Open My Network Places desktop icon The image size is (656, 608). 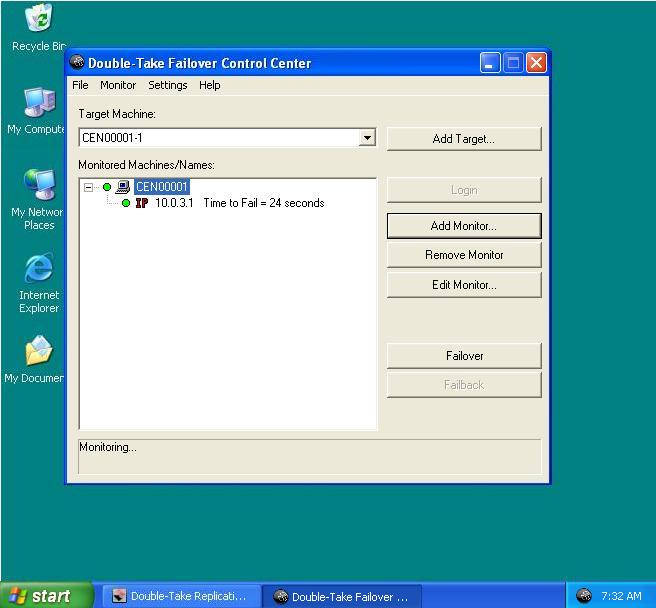(39, 186)
